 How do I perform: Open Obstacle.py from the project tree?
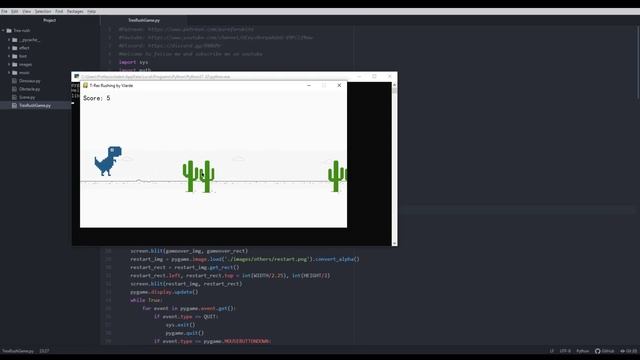(x=29, y=89)
